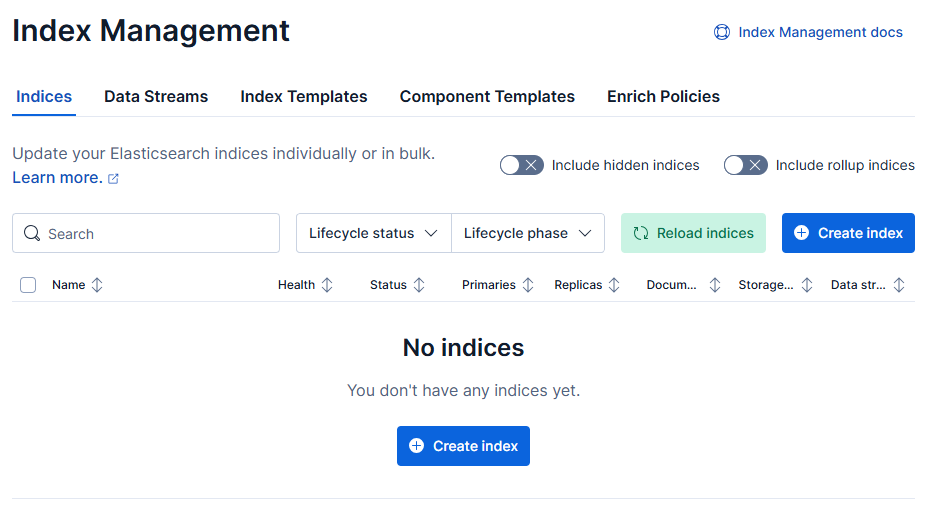Open the Index Templates tab
Screen dimensions: 929x522
(304, 97)
